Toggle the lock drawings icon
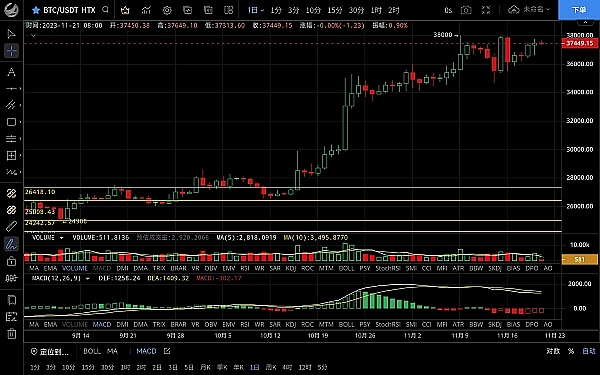Screen dimensions: 600x375 (x=11, y=261)
